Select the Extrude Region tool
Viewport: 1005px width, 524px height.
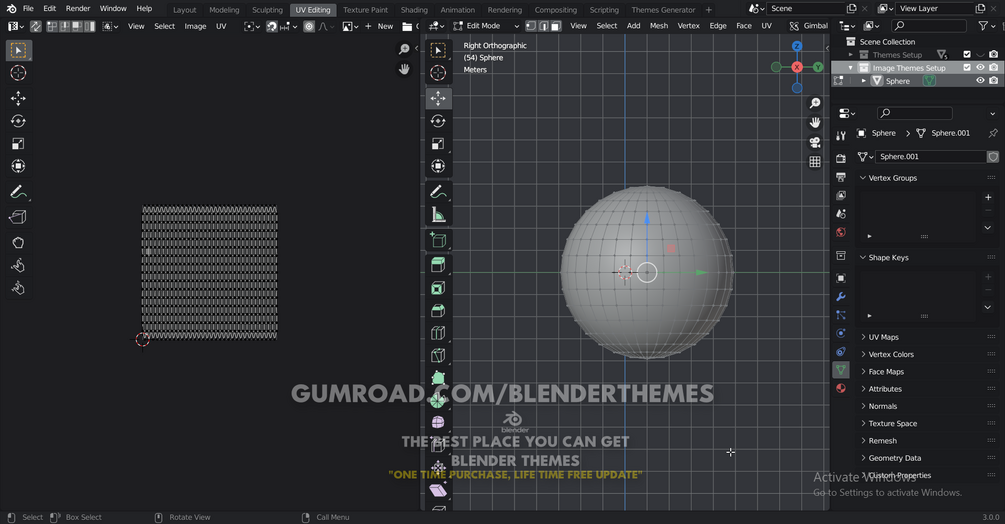pyautogui.click(x=438, y=265)
